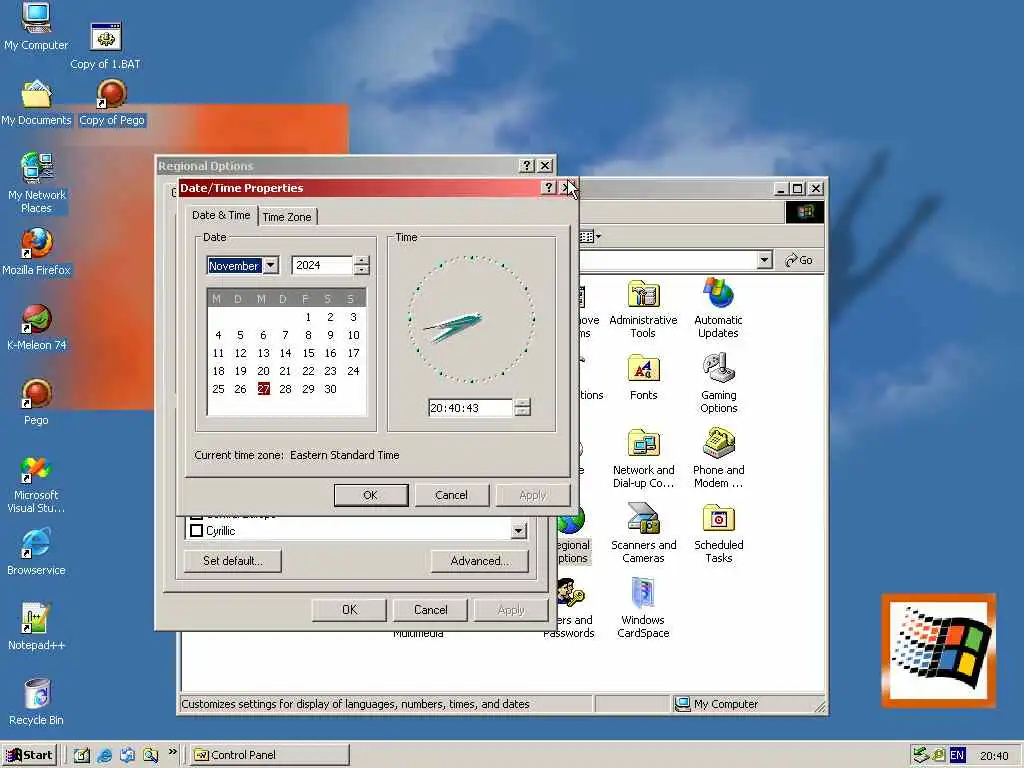Select day 28 in the calendar
The image size is (1024, 768).
[x=285, y=389]
